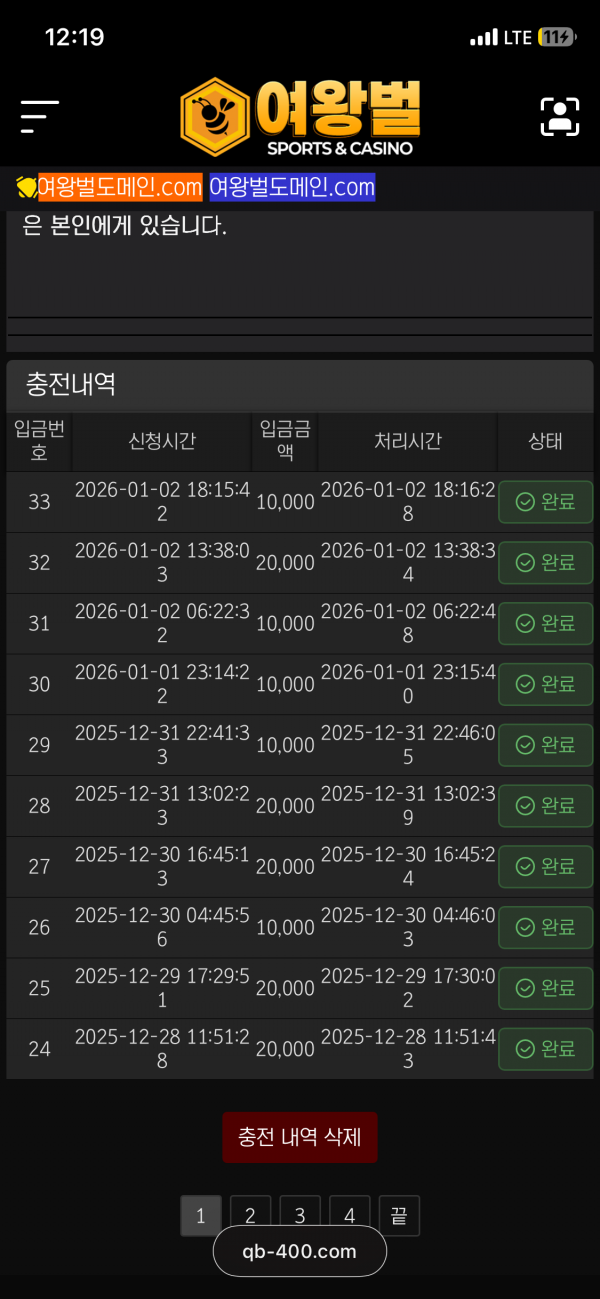Image resolution: width=600 pixels, height=1299 pixels.
Task: Click the 완료 status for deposit 26
Action: [x=545, y=927]
